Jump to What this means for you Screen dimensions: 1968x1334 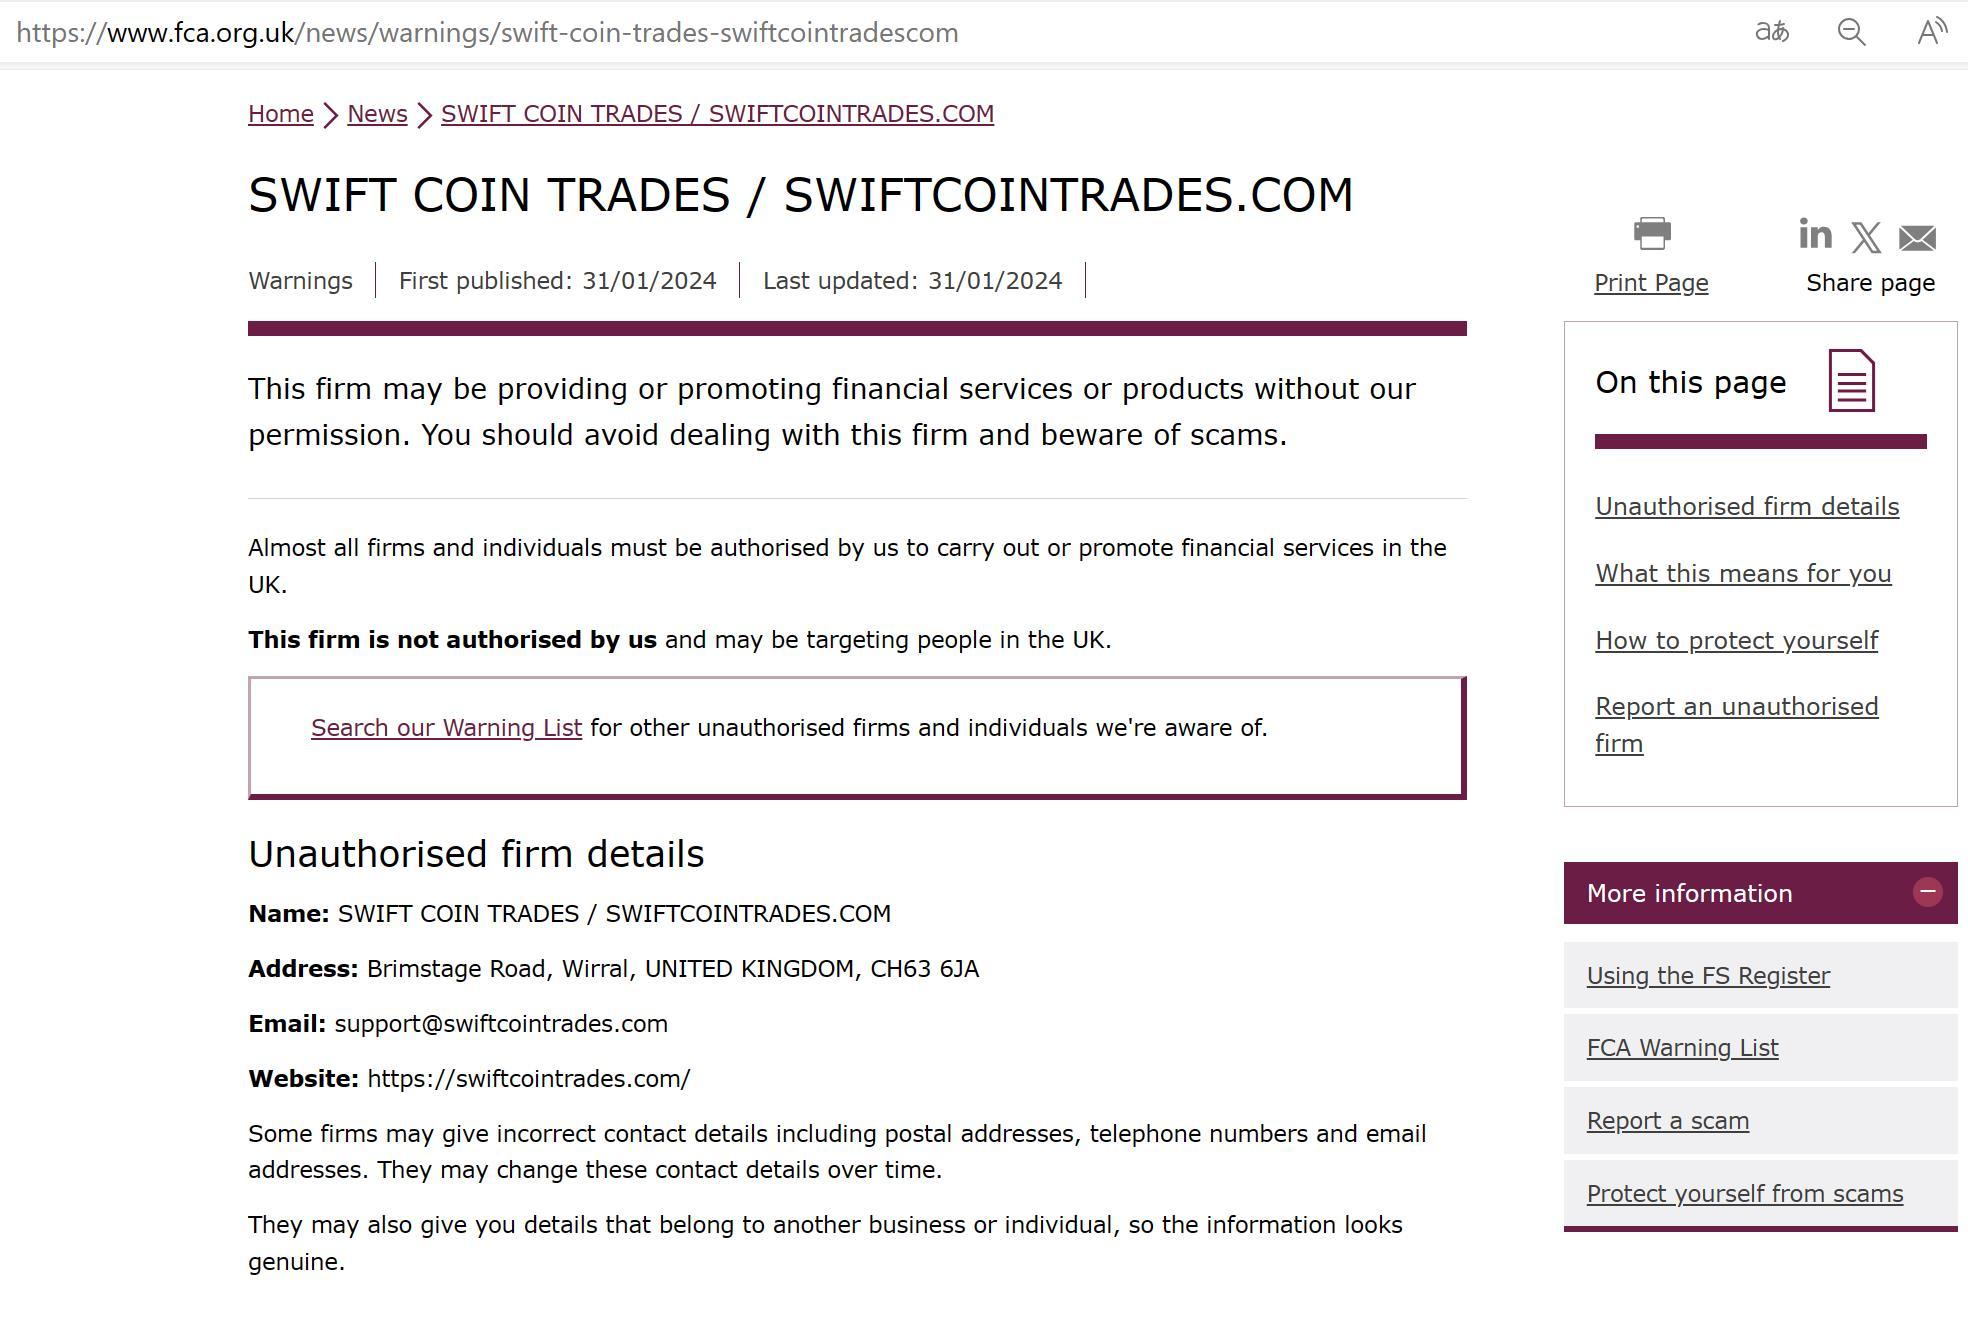[1743, 574]
